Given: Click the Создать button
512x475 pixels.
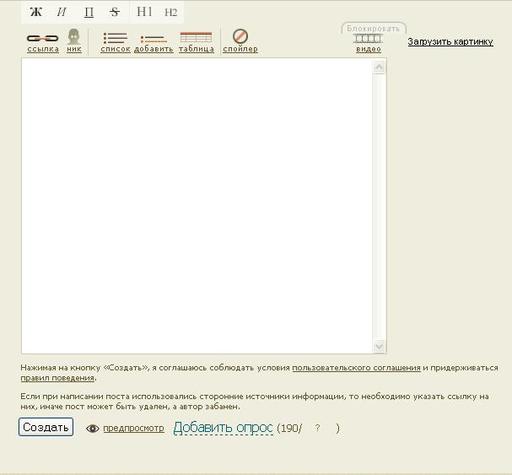Looking at the screenshot, I should pos(46,427).
